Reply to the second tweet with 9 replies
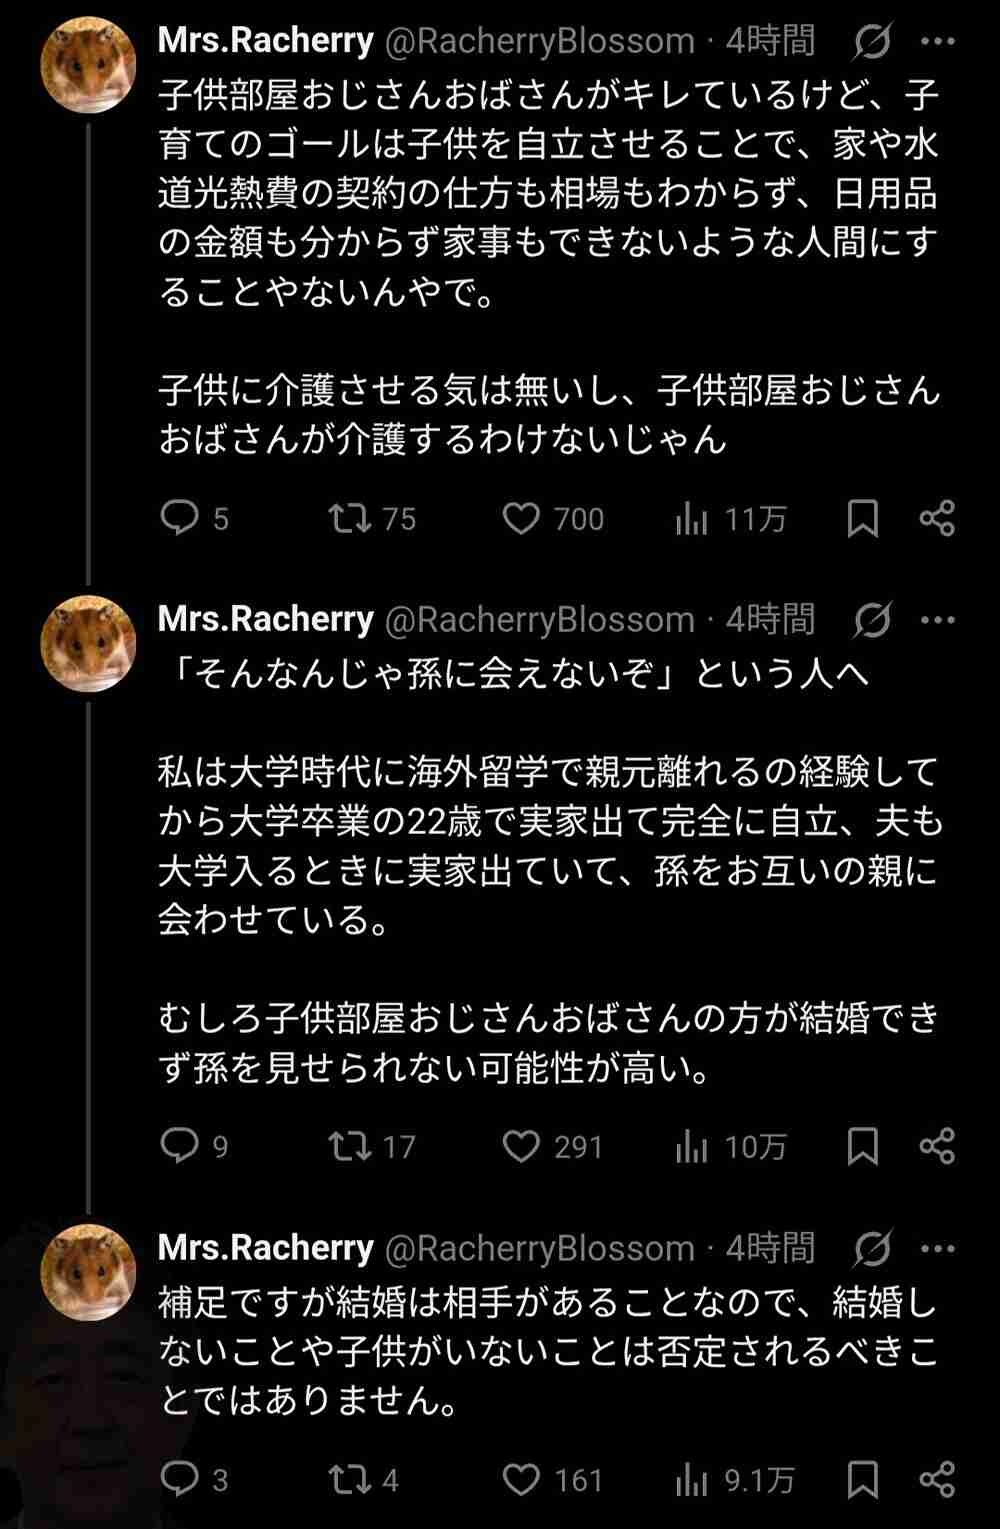Viewport: 1000px width, 1529px height. click(x=181, y=1146)
